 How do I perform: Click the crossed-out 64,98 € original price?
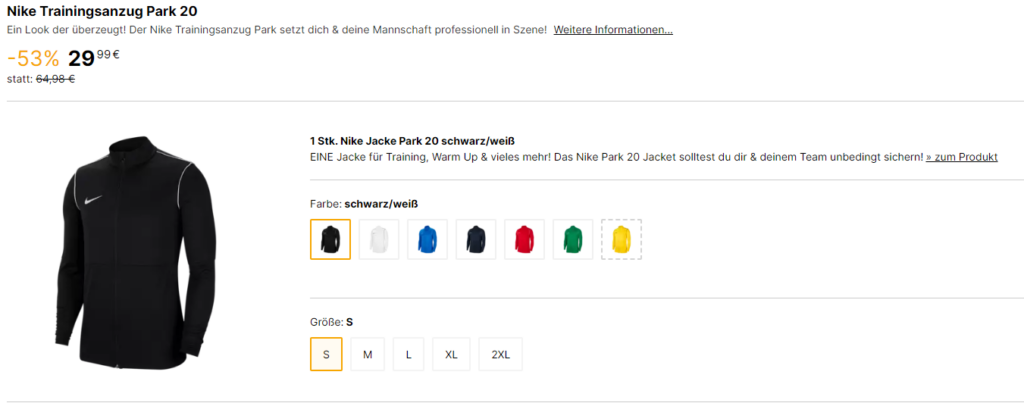pyautogui.click(x=55, y=79)
